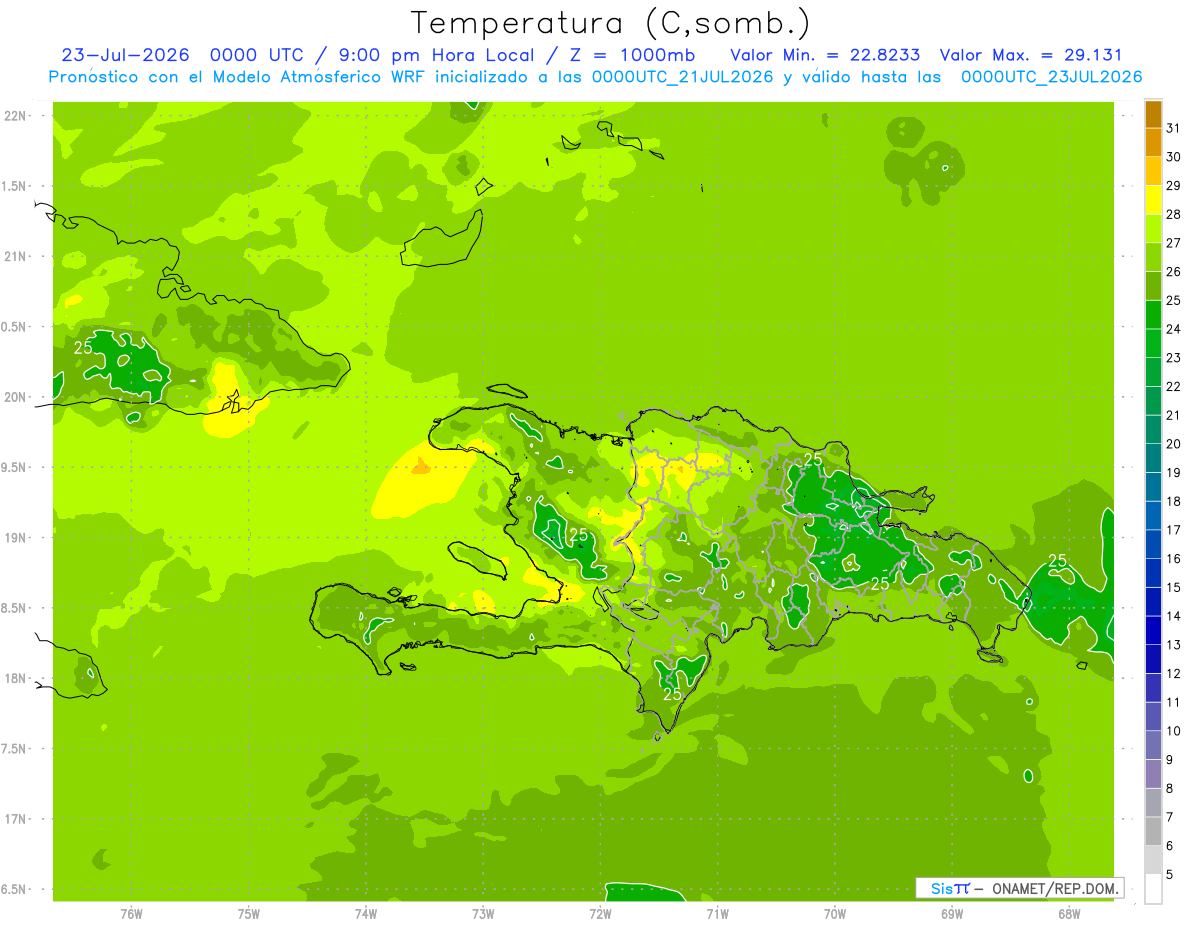Viewport: 1200px width, 927px height.
Task: Click the 75W longitude axis label
Action: (x=248, y=913)
